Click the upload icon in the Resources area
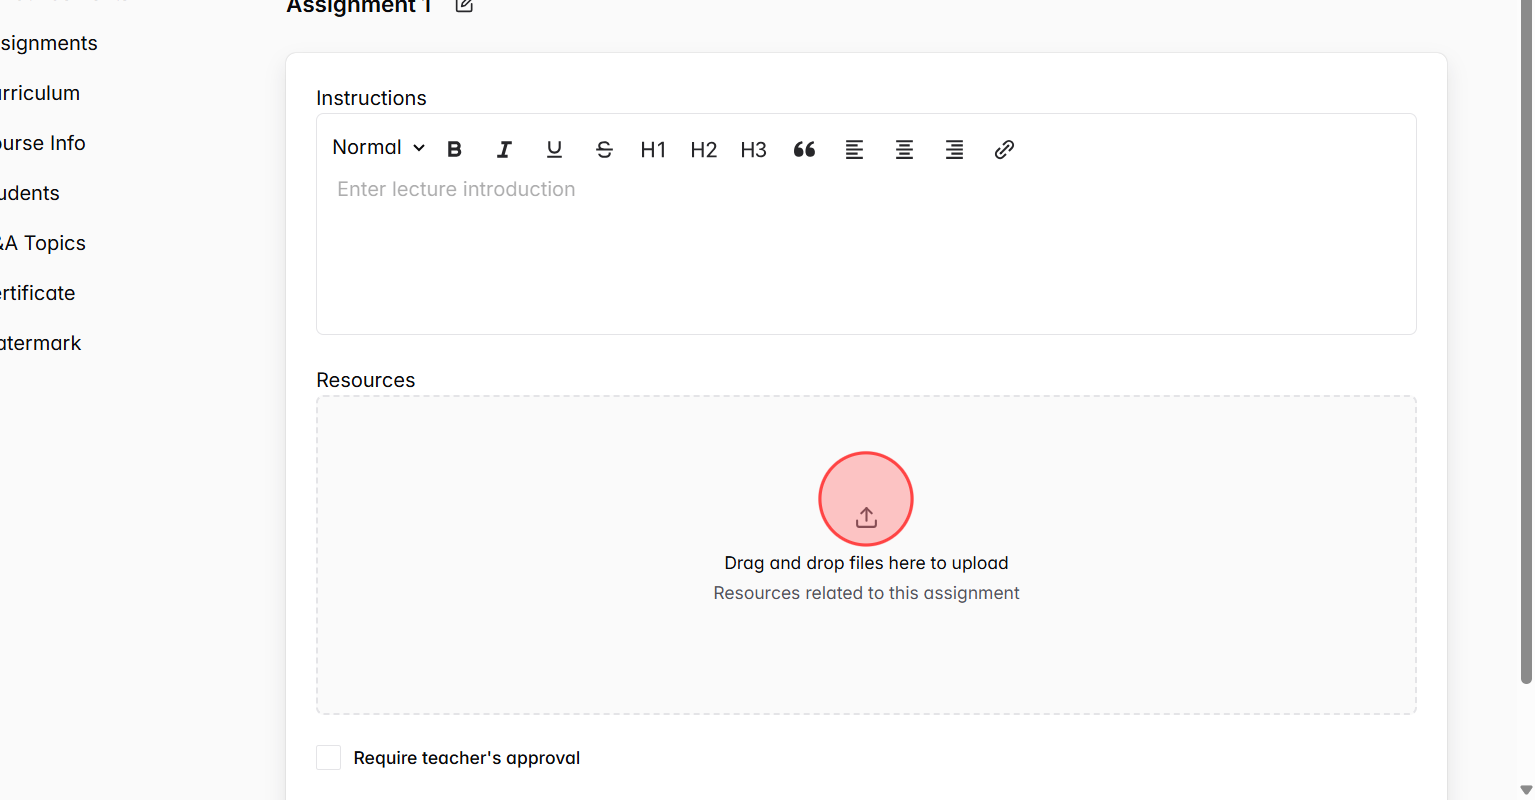Viewport: 1535px width, 800px height. coord(866,517)
